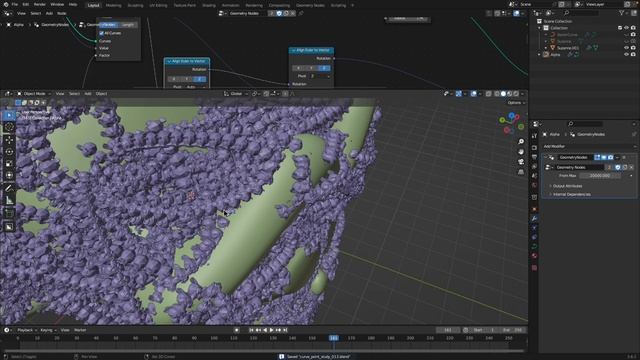Click Factor mode button on curve node
The width and height of the screenshot is (640, 360).
click(108, 25)
